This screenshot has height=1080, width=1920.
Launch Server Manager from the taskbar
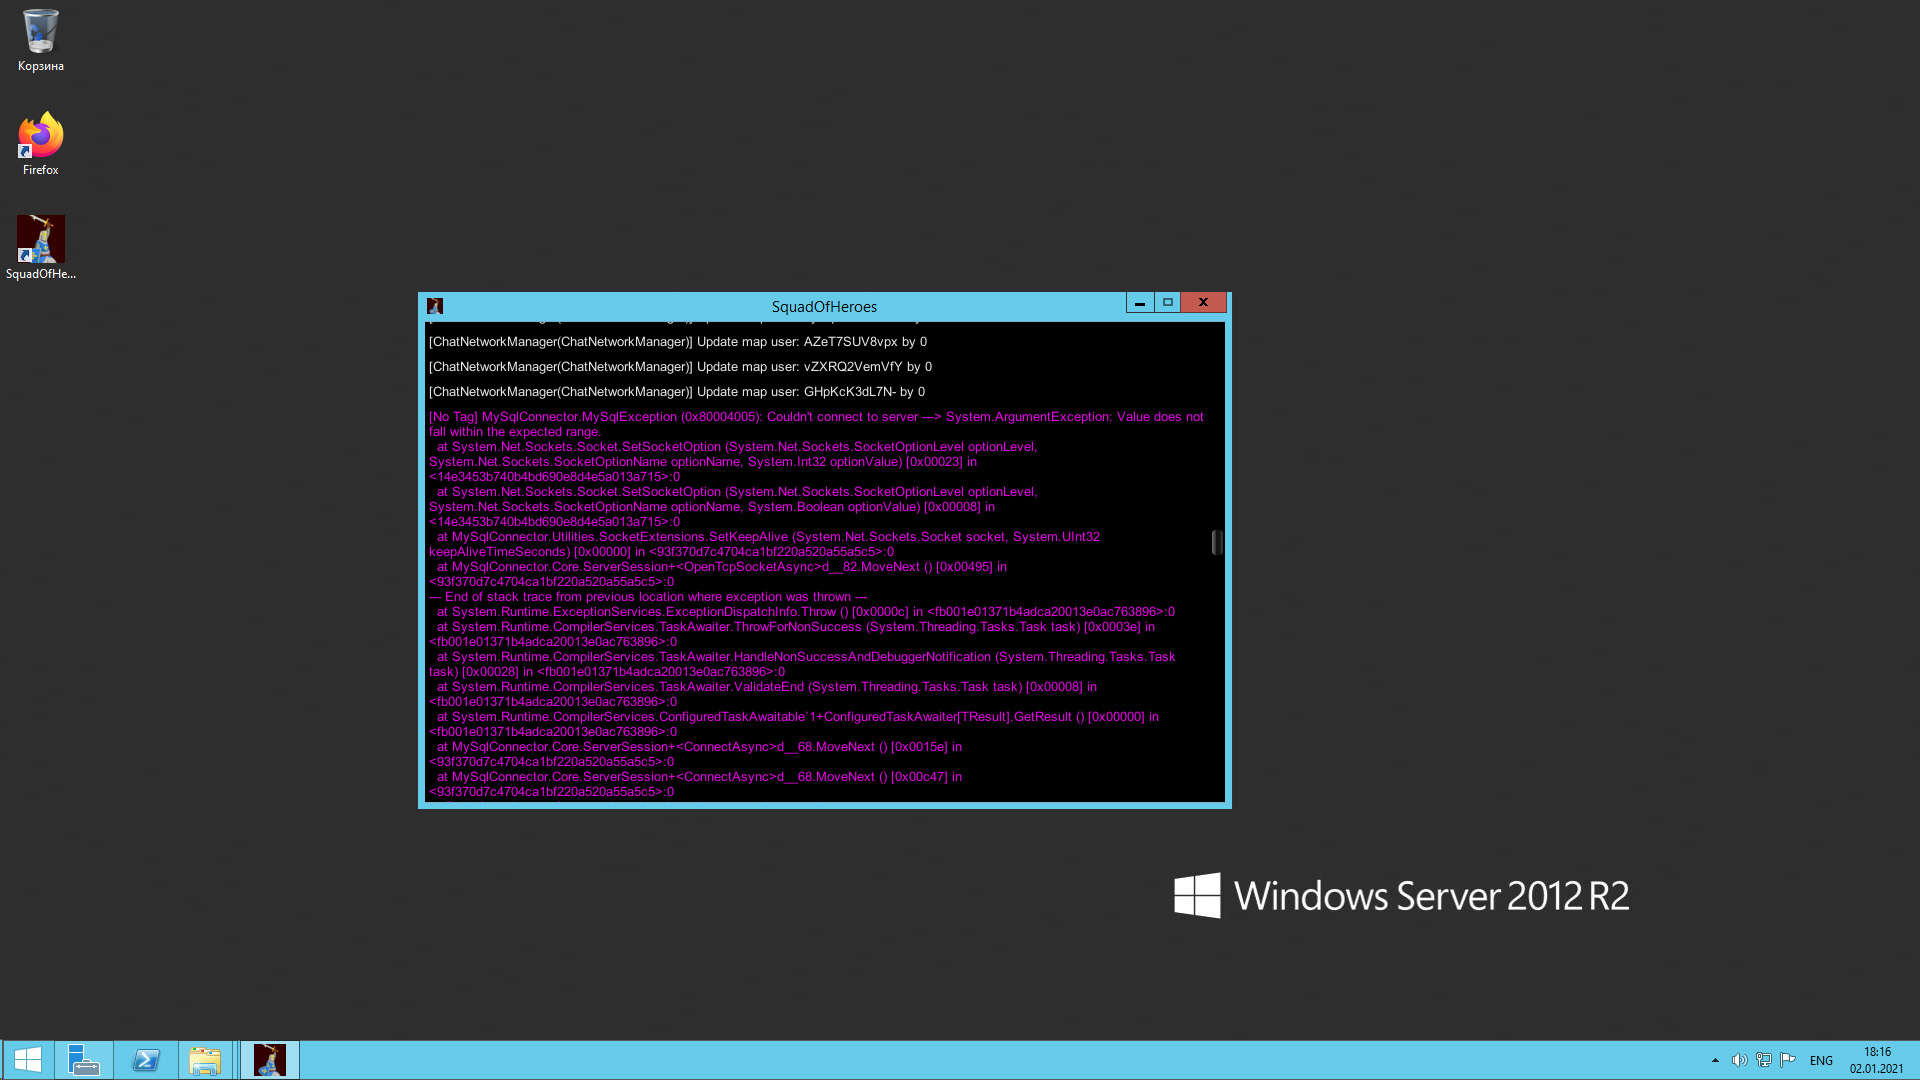[x=83, y=1060]
